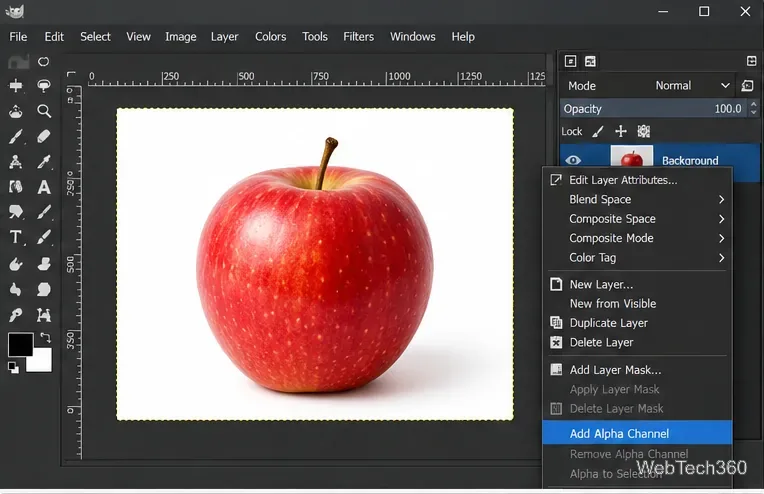Click the black foreground color swatch

[x=20, y=344]
